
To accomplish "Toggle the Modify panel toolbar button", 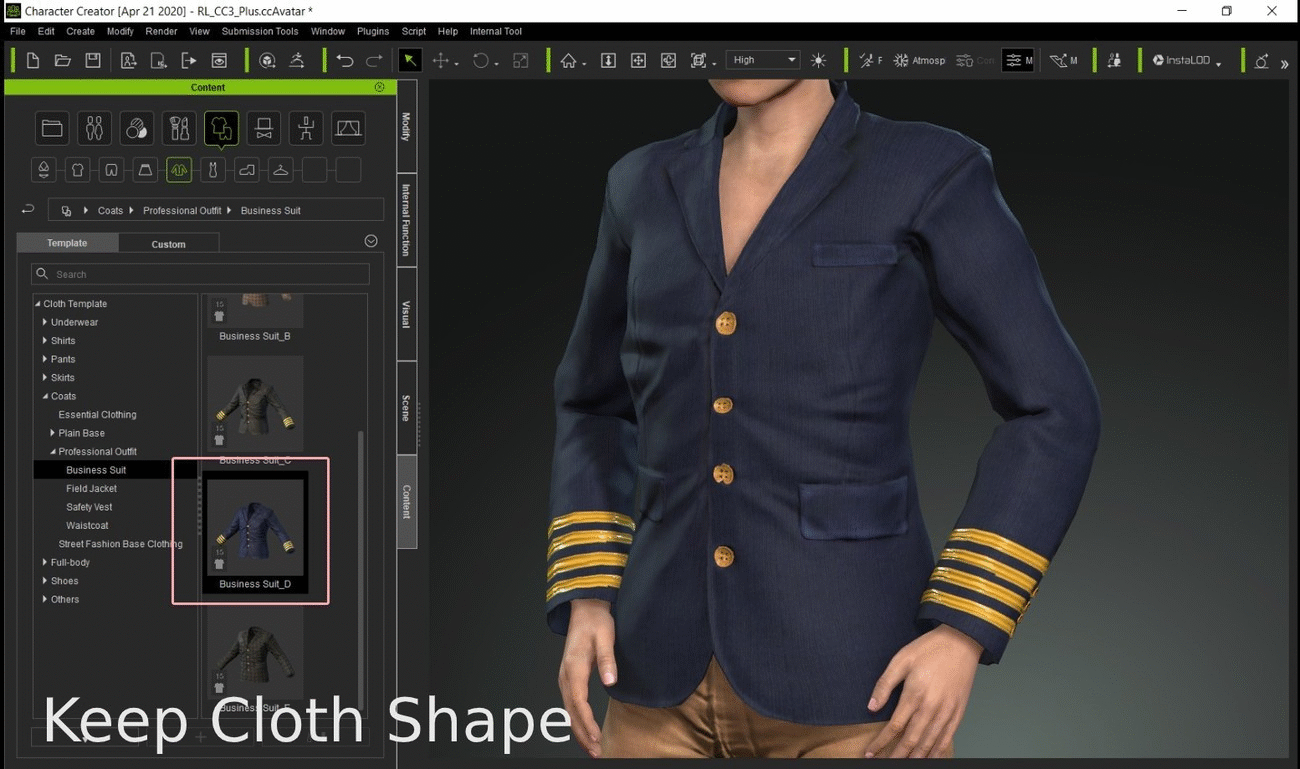I will pos(1018,61).
